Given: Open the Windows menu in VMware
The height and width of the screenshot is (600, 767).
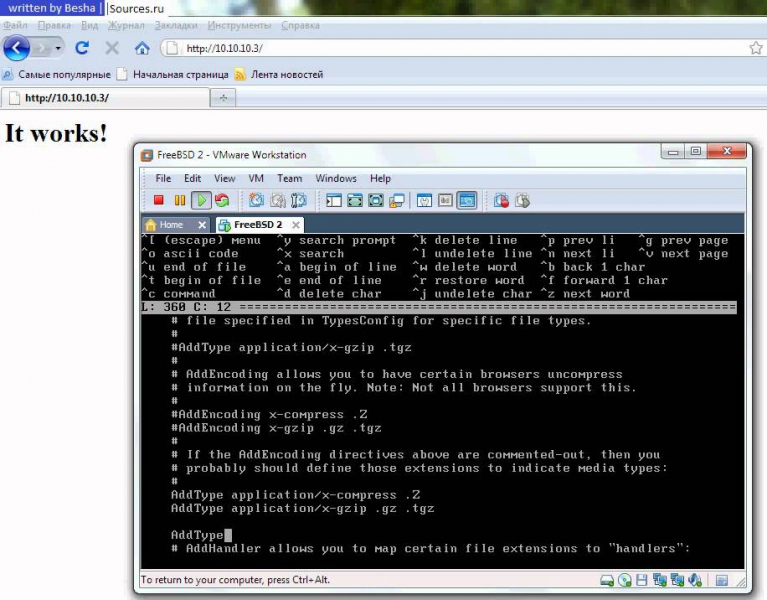Looking at the screenshot, I should point(336,178).
